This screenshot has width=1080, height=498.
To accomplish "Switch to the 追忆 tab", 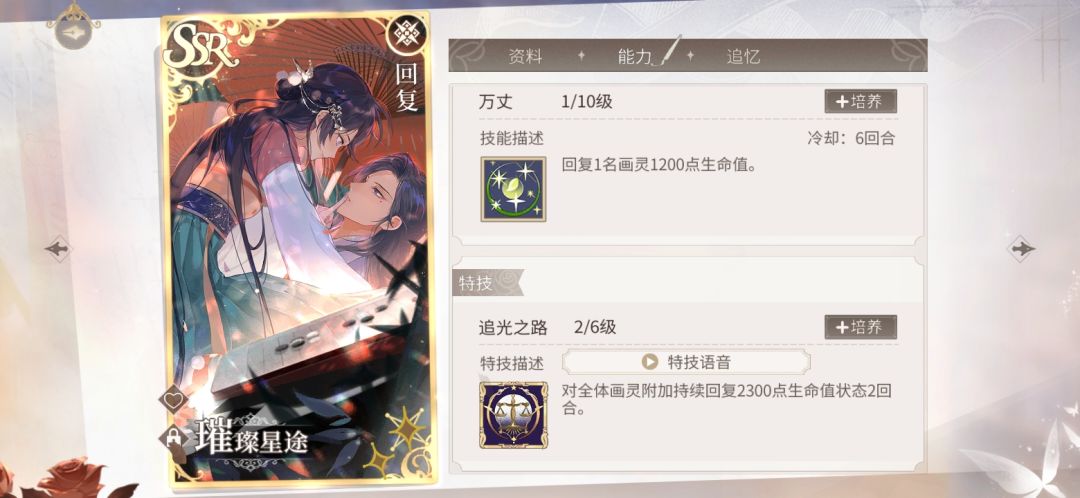I will [743, 56].
